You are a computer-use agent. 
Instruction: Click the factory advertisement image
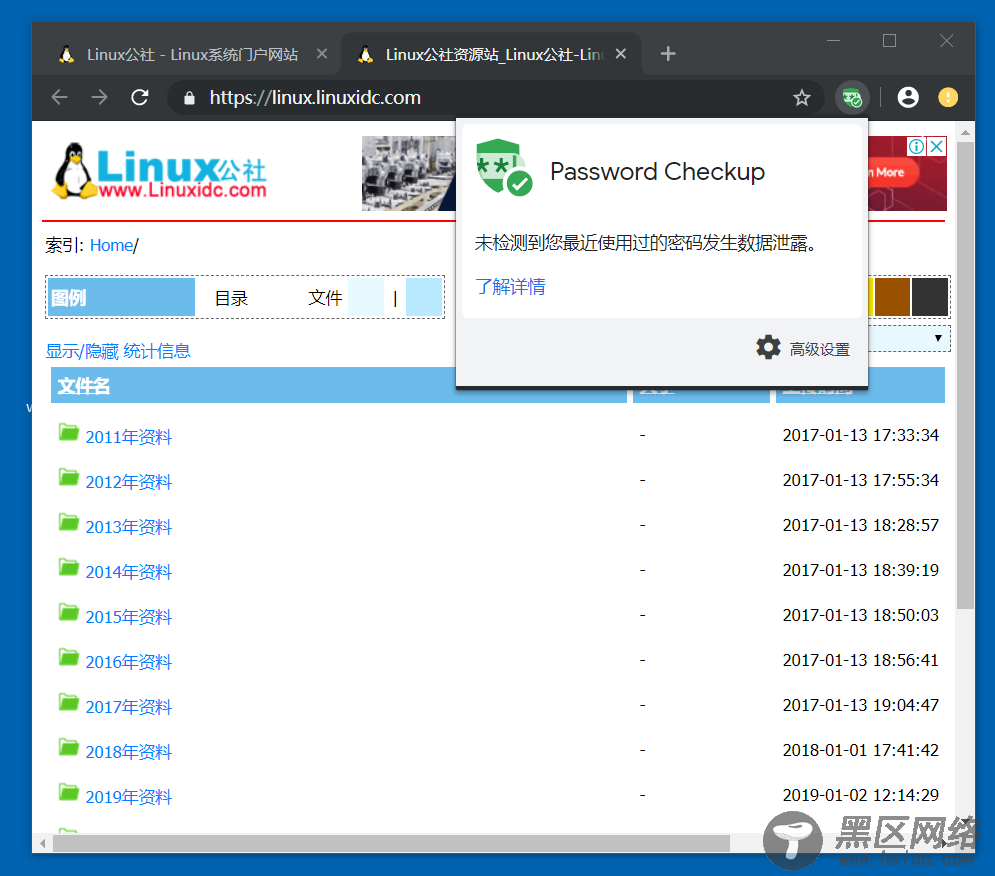tap(409, 173)
